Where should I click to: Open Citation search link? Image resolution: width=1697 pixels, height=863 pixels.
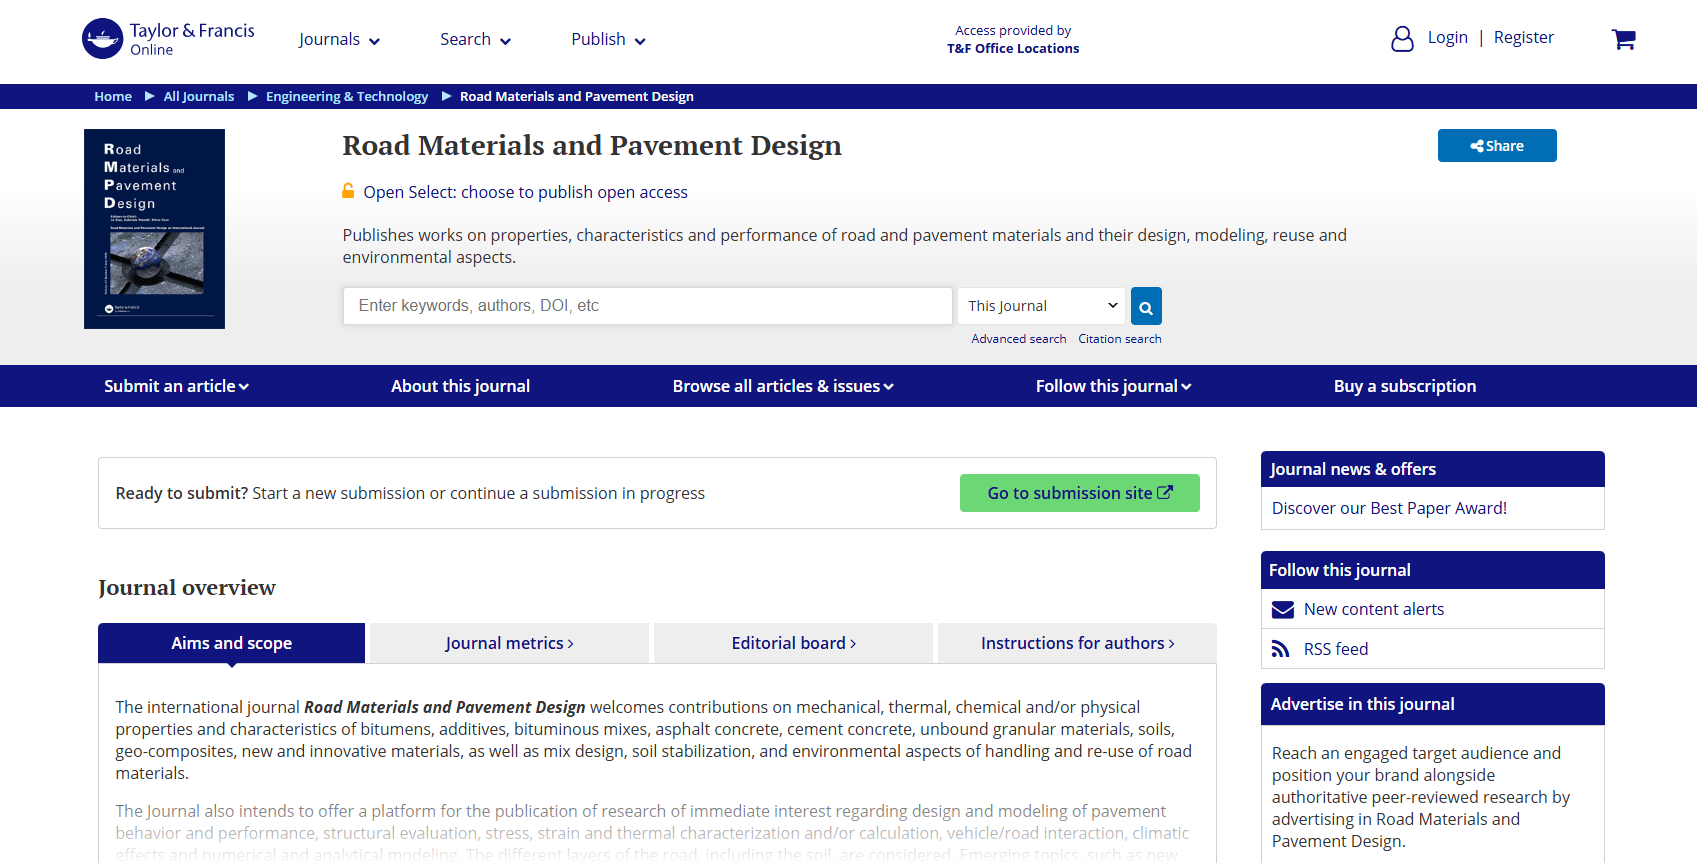(1119, 339)
